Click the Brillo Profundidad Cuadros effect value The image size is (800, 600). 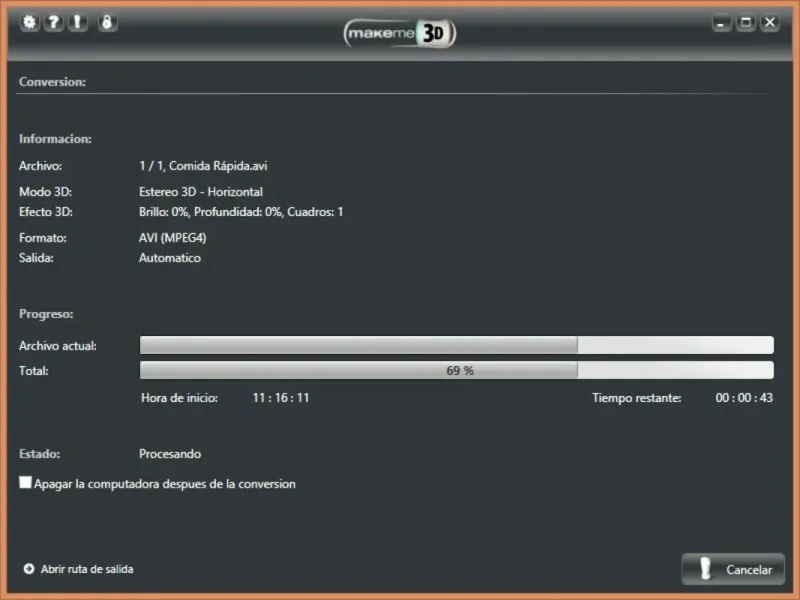coord(241,212)
